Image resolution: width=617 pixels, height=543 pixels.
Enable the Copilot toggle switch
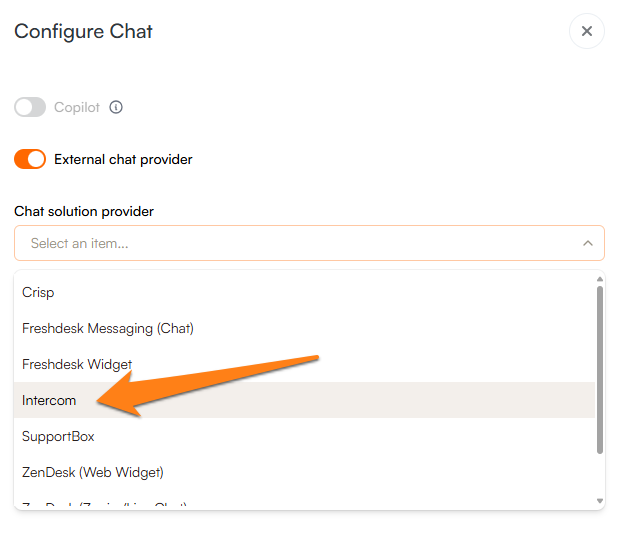pos(30,107)
